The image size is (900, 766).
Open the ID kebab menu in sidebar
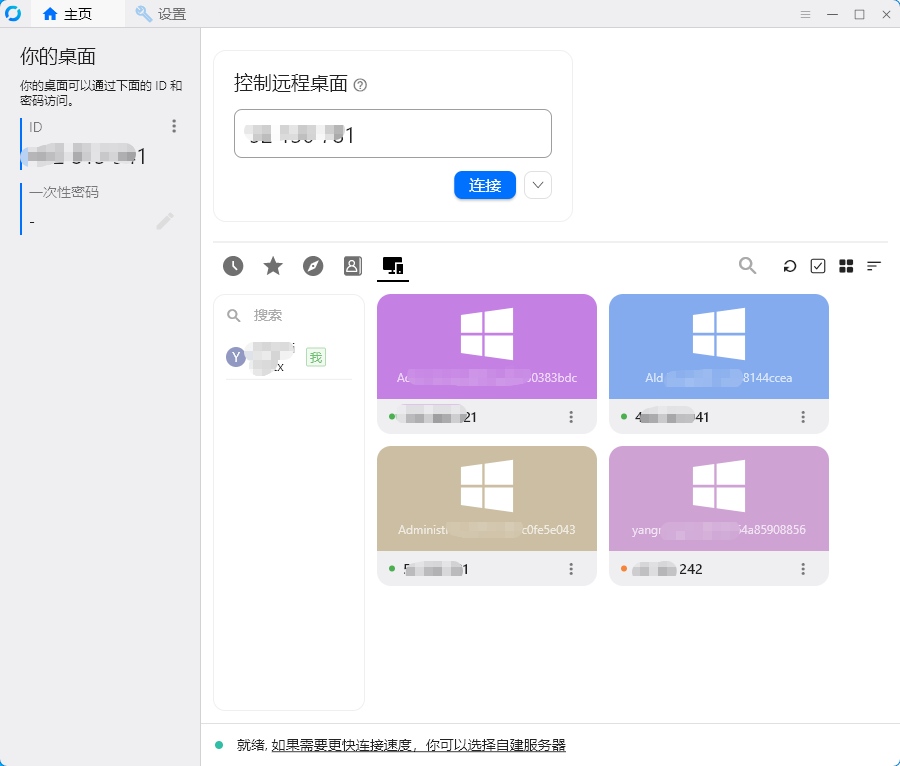174,126
